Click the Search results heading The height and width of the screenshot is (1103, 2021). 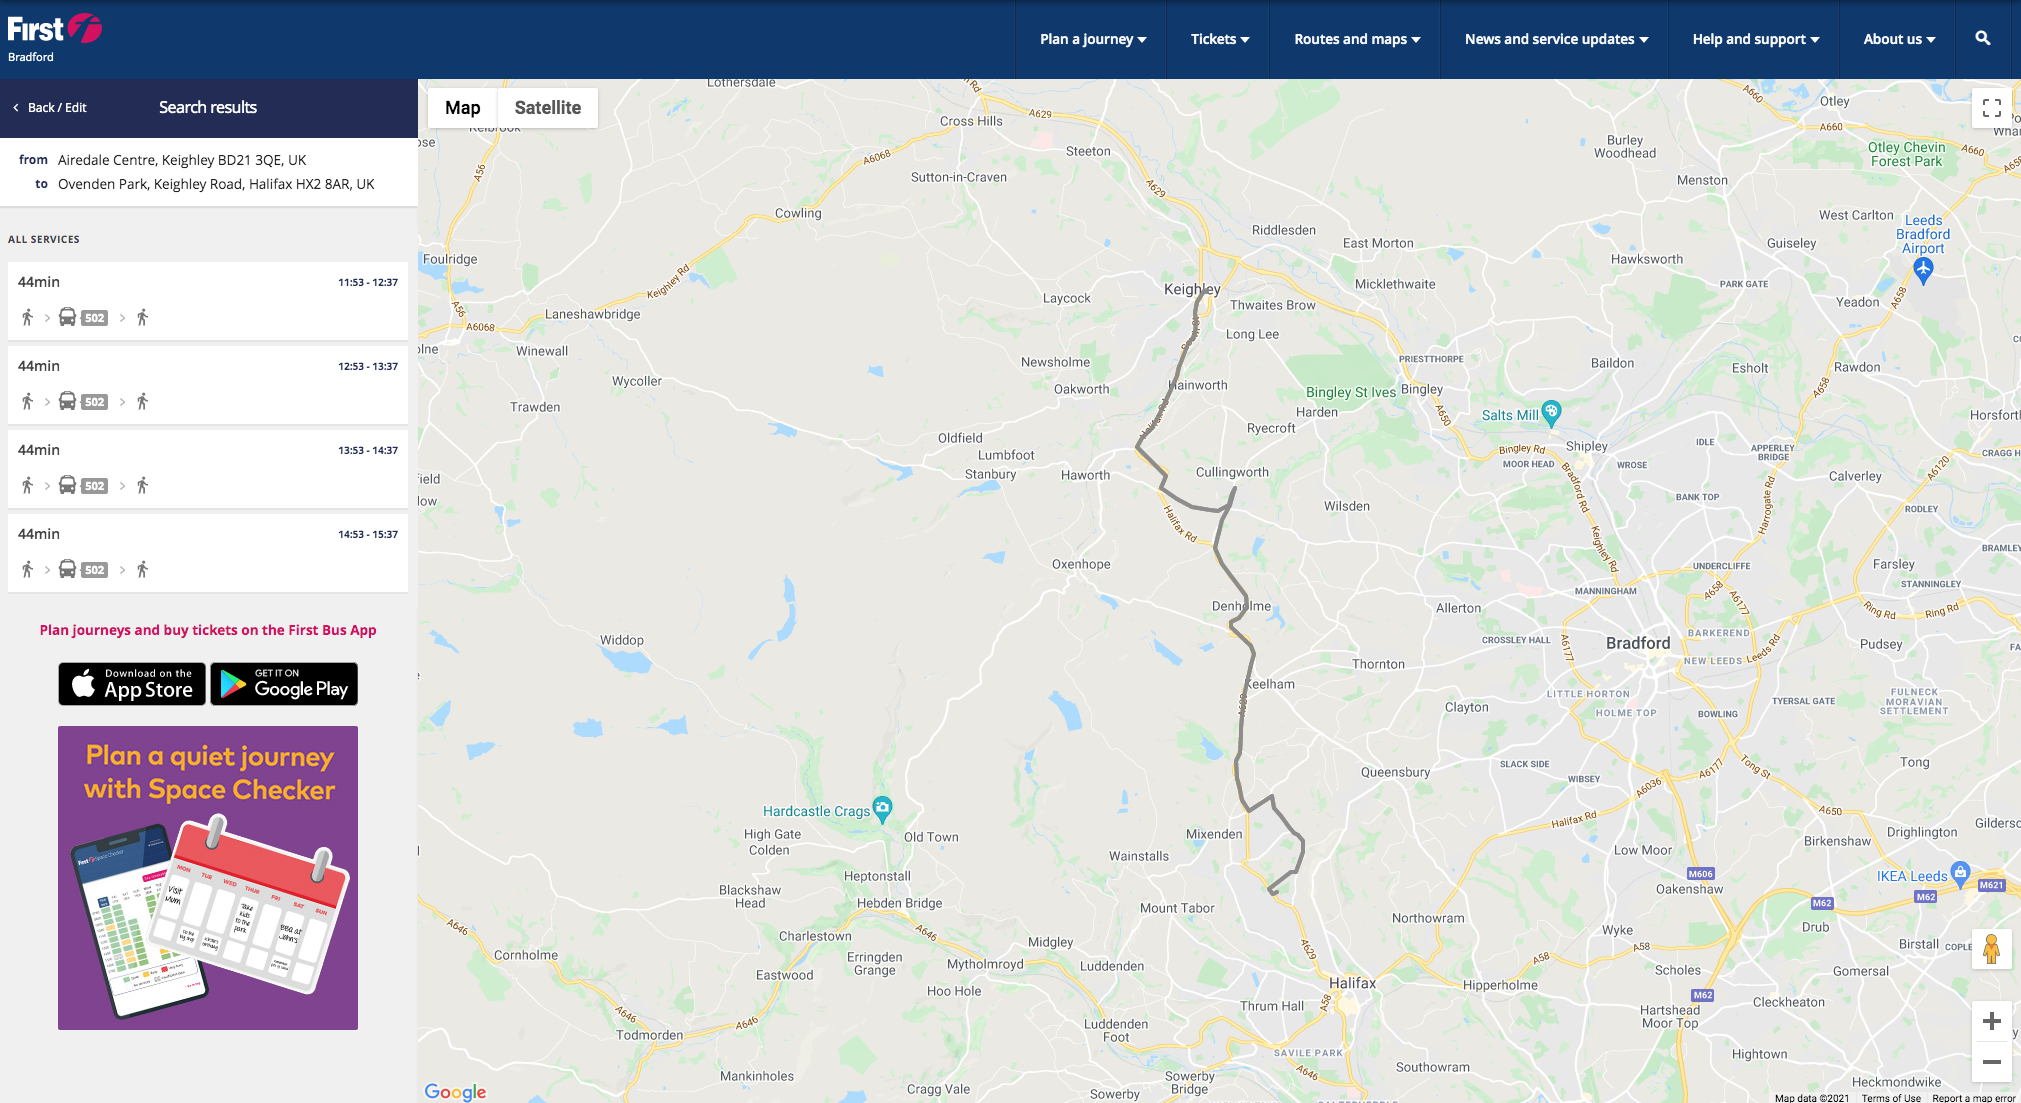[208, 107]
